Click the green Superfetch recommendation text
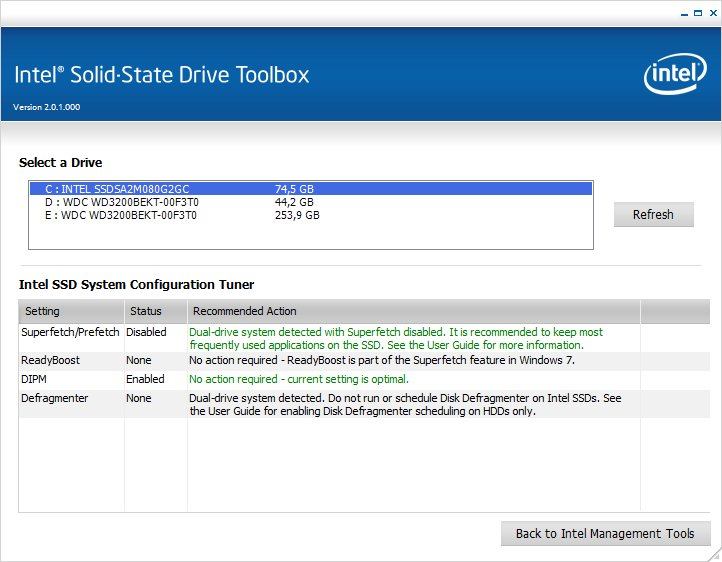This screenshot has height=562, width=722. (x=396, y=338)
